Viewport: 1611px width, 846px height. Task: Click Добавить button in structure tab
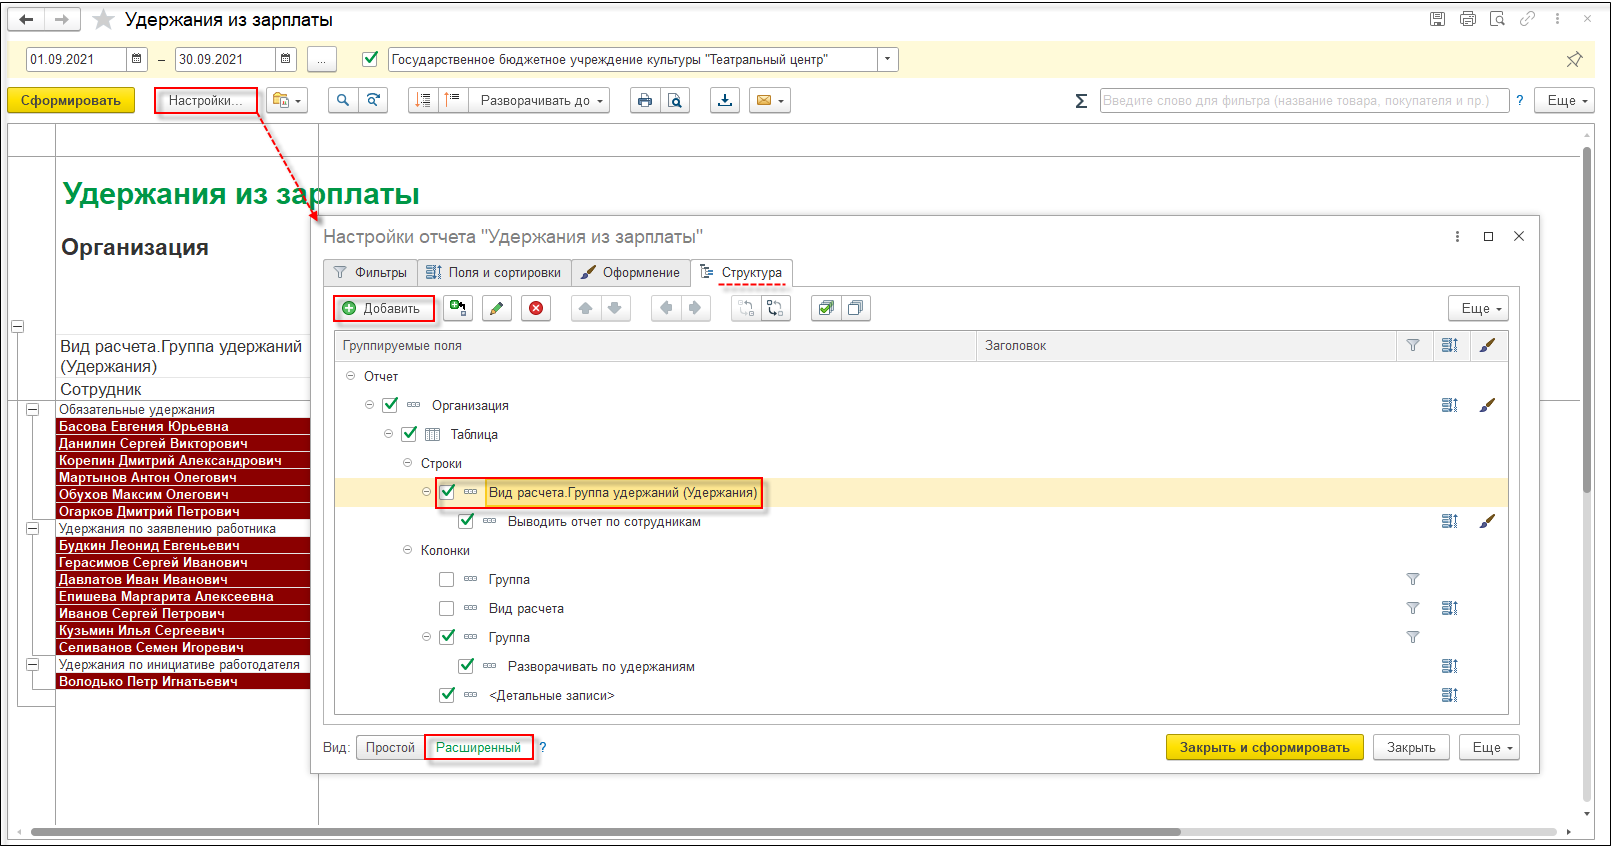(384, 308)
